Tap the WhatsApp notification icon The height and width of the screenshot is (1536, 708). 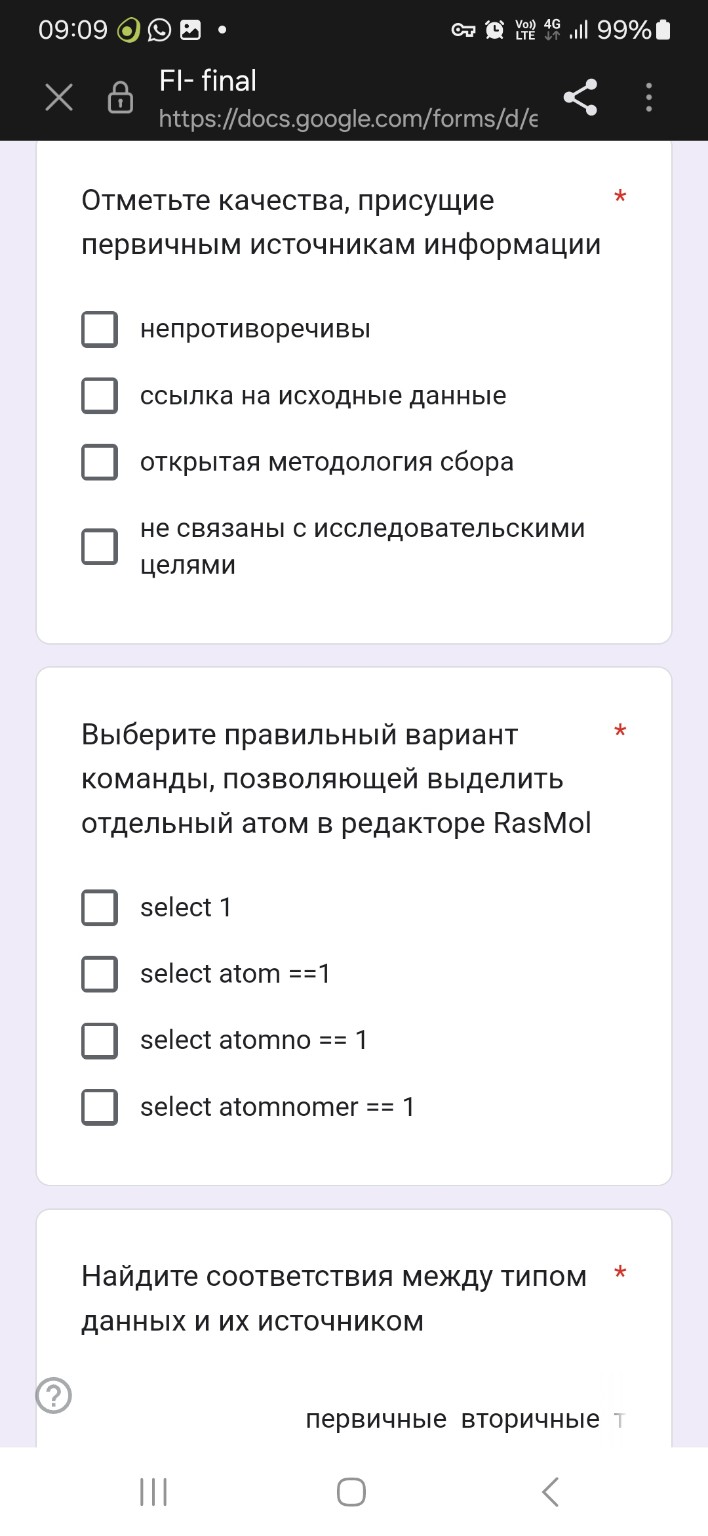[x=156, y=30]
